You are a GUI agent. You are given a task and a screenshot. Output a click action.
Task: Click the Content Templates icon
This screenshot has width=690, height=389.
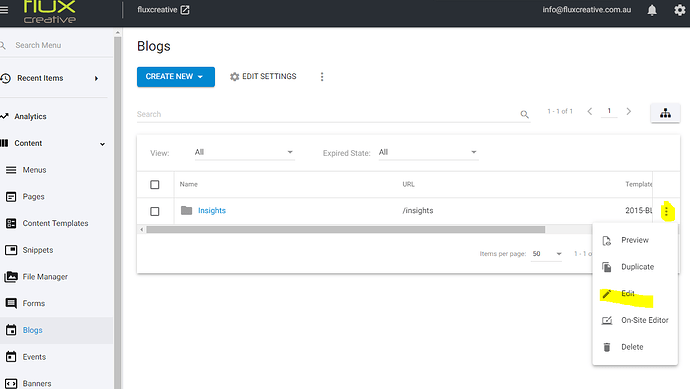(11, 224)
